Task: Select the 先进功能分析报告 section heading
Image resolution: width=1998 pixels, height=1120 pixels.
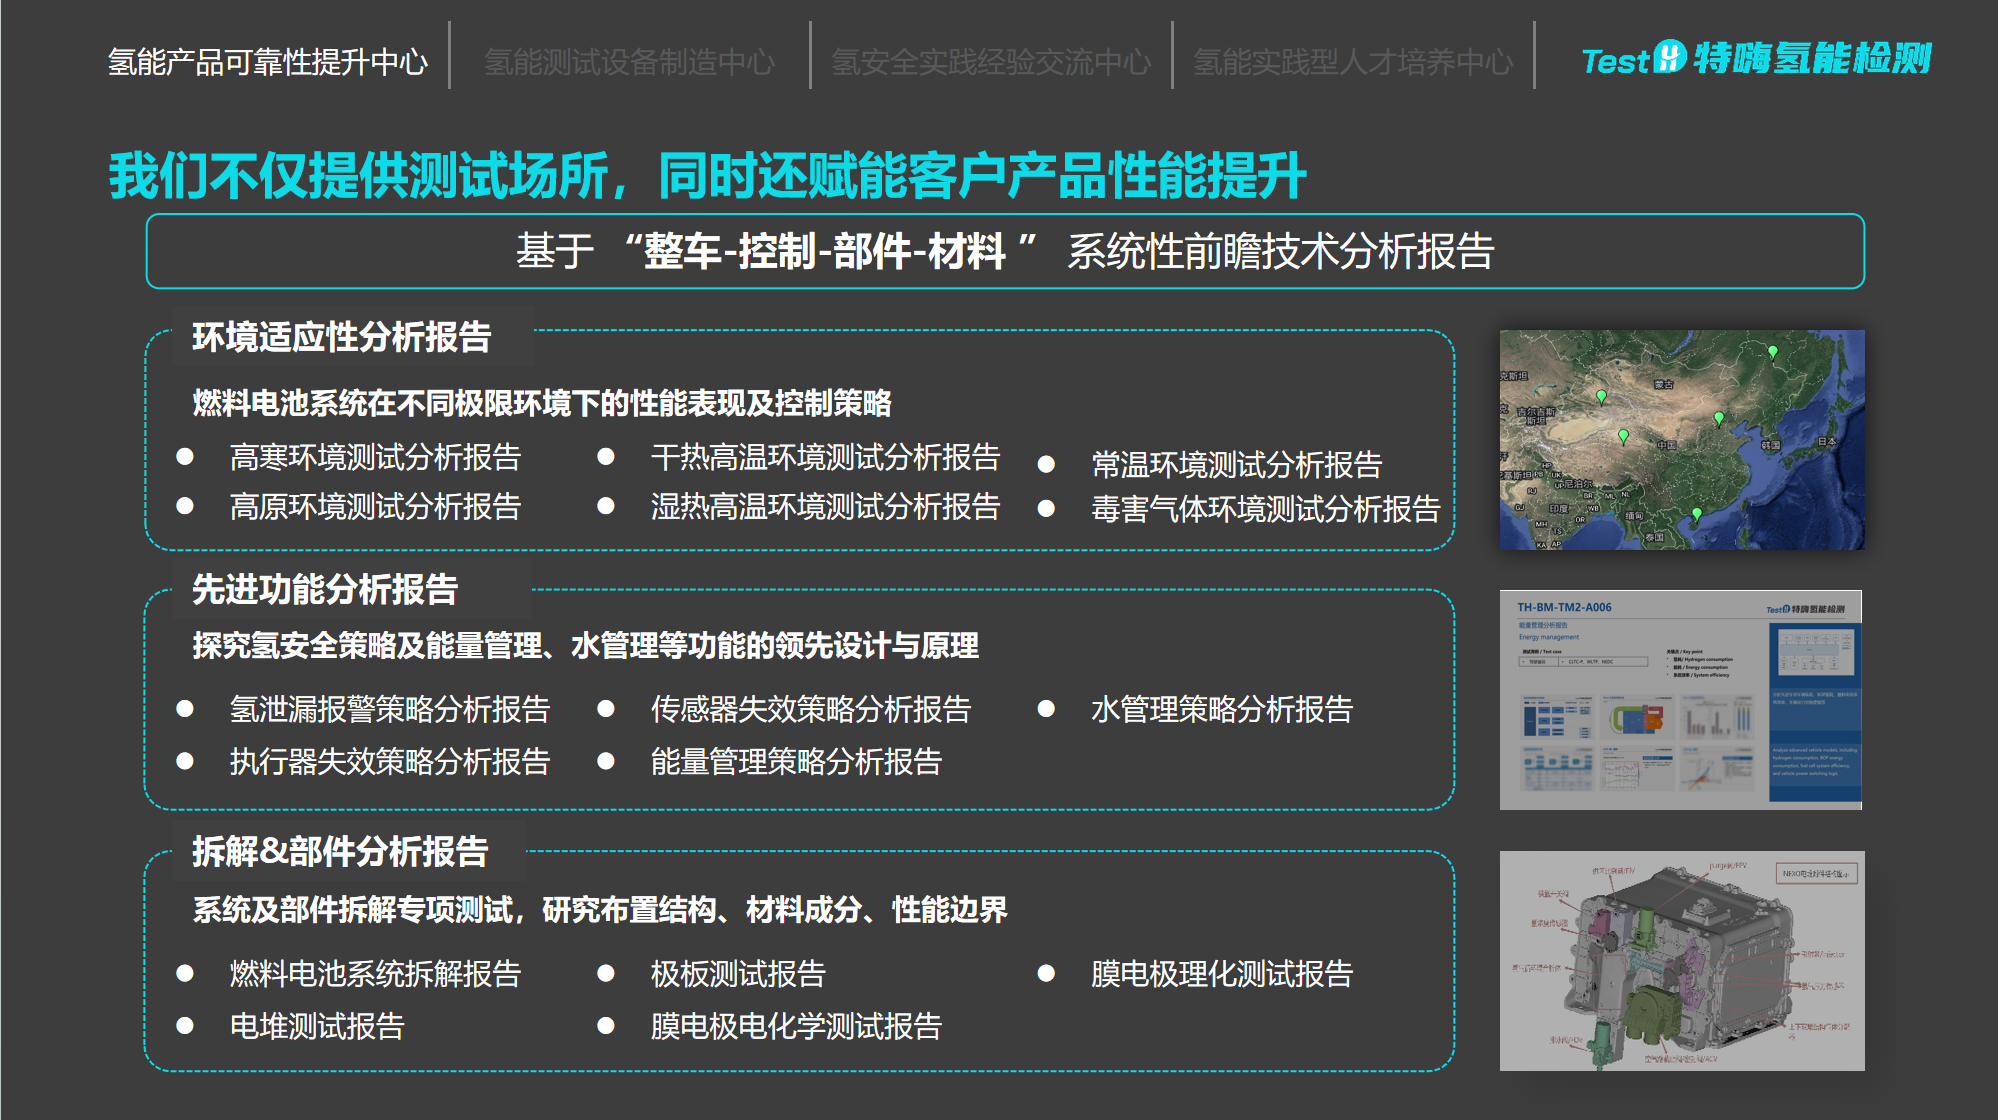Action: [x=324, y=589]
